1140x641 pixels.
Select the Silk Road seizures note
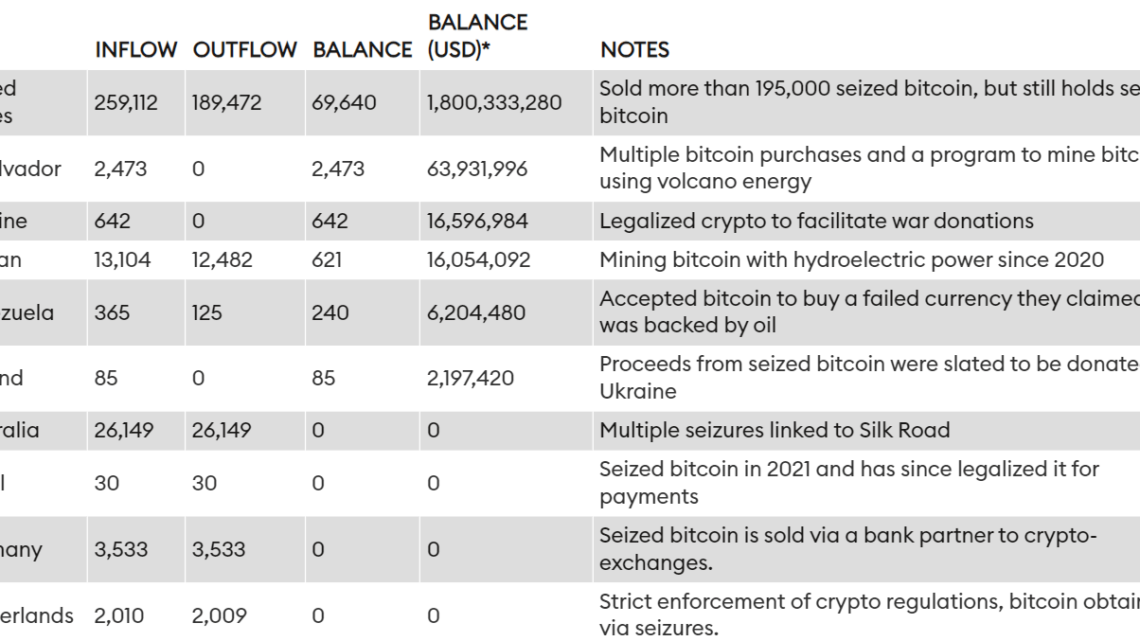click(x=774, y=430)
